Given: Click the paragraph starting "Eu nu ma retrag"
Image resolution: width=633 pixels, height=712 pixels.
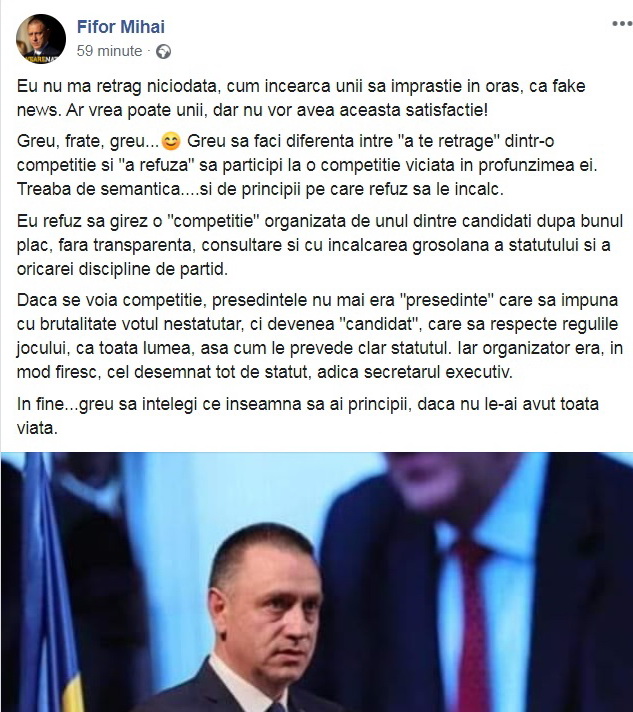Looking at the screenshot, I should [301, 98].
